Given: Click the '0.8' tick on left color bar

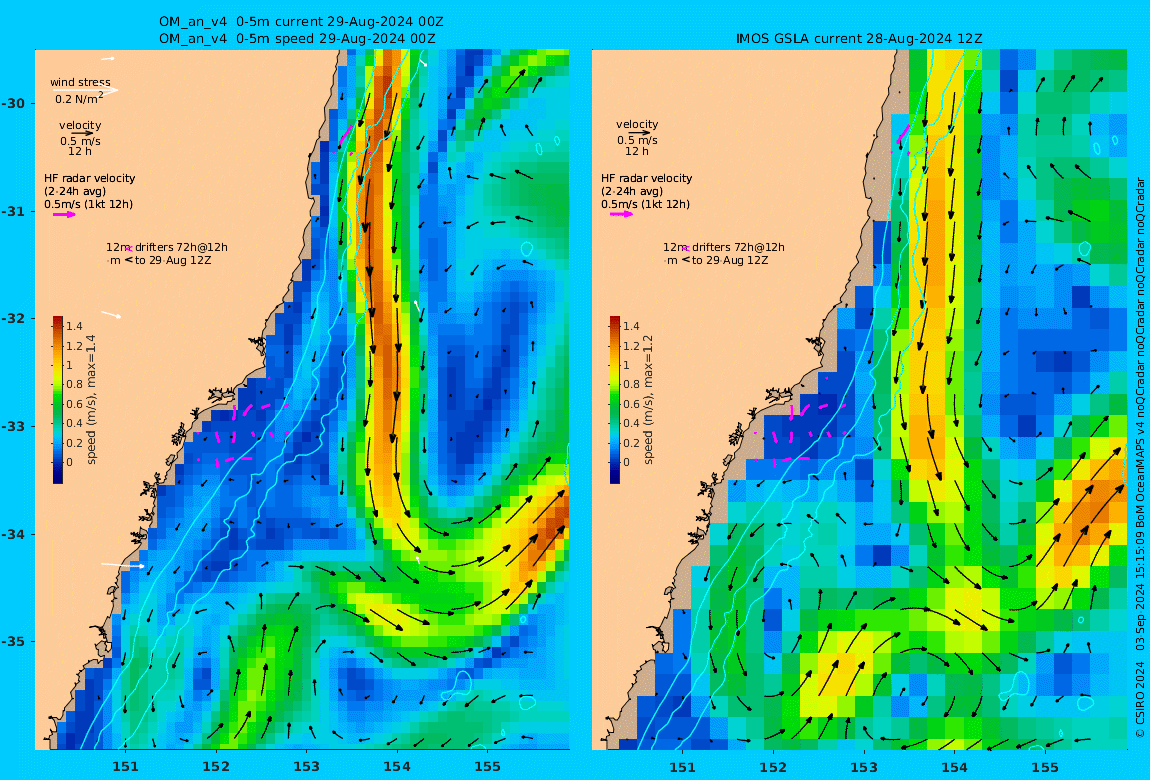Looking at the screenshot, I should tap(75, 385).
